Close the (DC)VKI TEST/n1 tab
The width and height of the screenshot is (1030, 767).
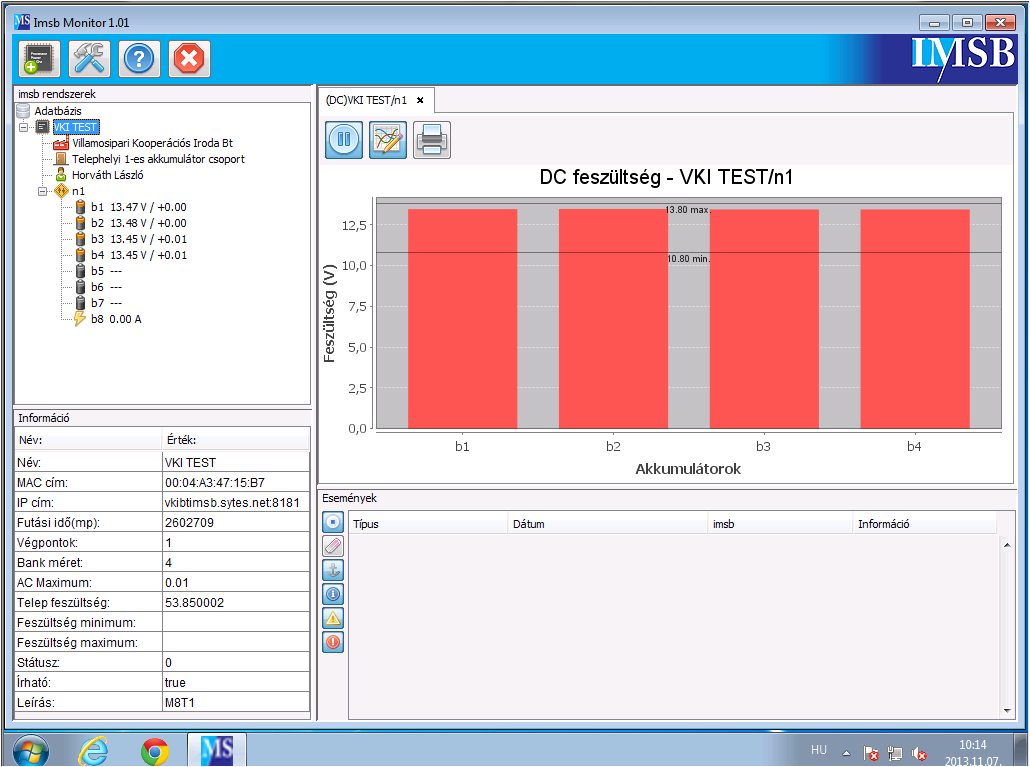(x=420, y=100)
